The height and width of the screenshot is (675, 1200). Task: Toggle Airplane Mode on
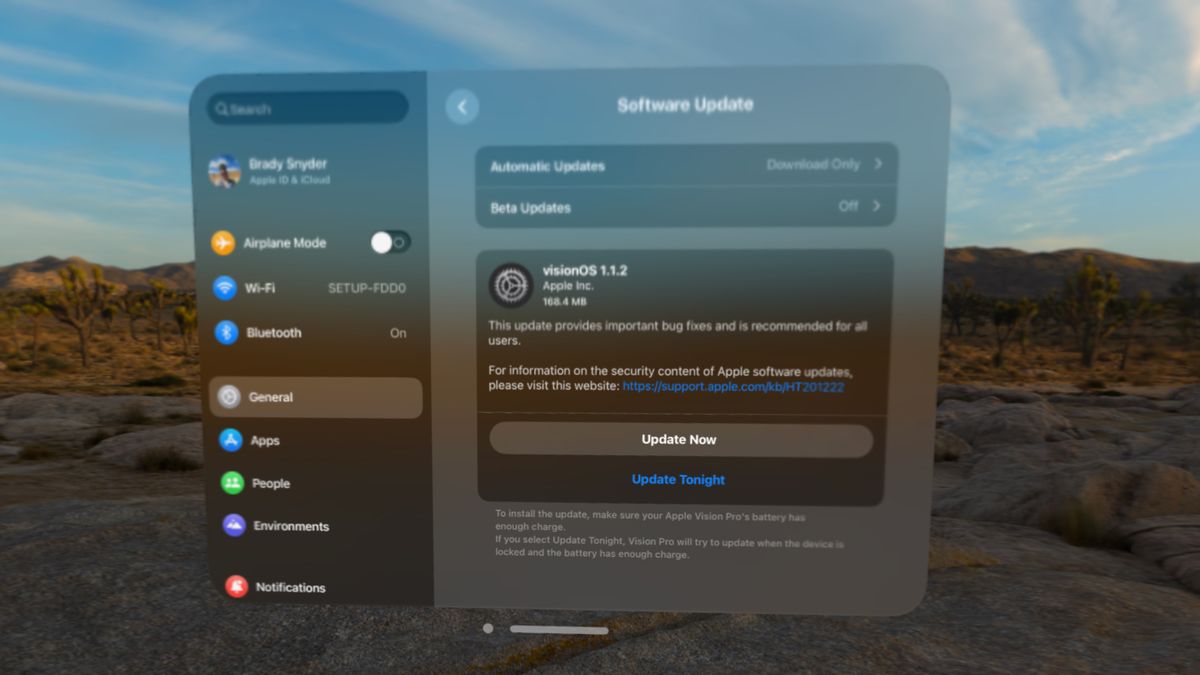[x=390, y=242]
